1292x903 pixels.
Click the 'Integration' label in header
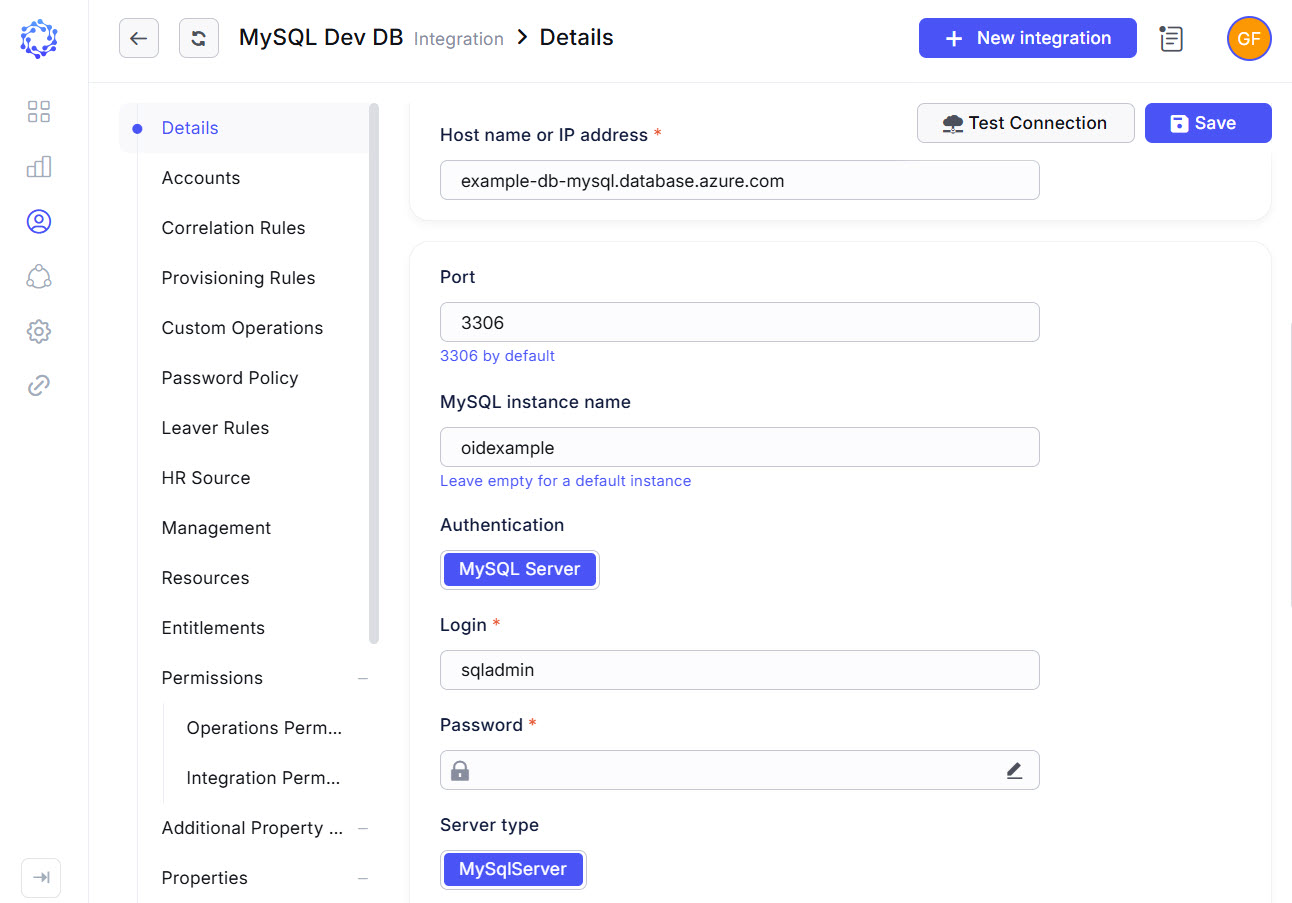pyautogui.click(x=459, y=39)
